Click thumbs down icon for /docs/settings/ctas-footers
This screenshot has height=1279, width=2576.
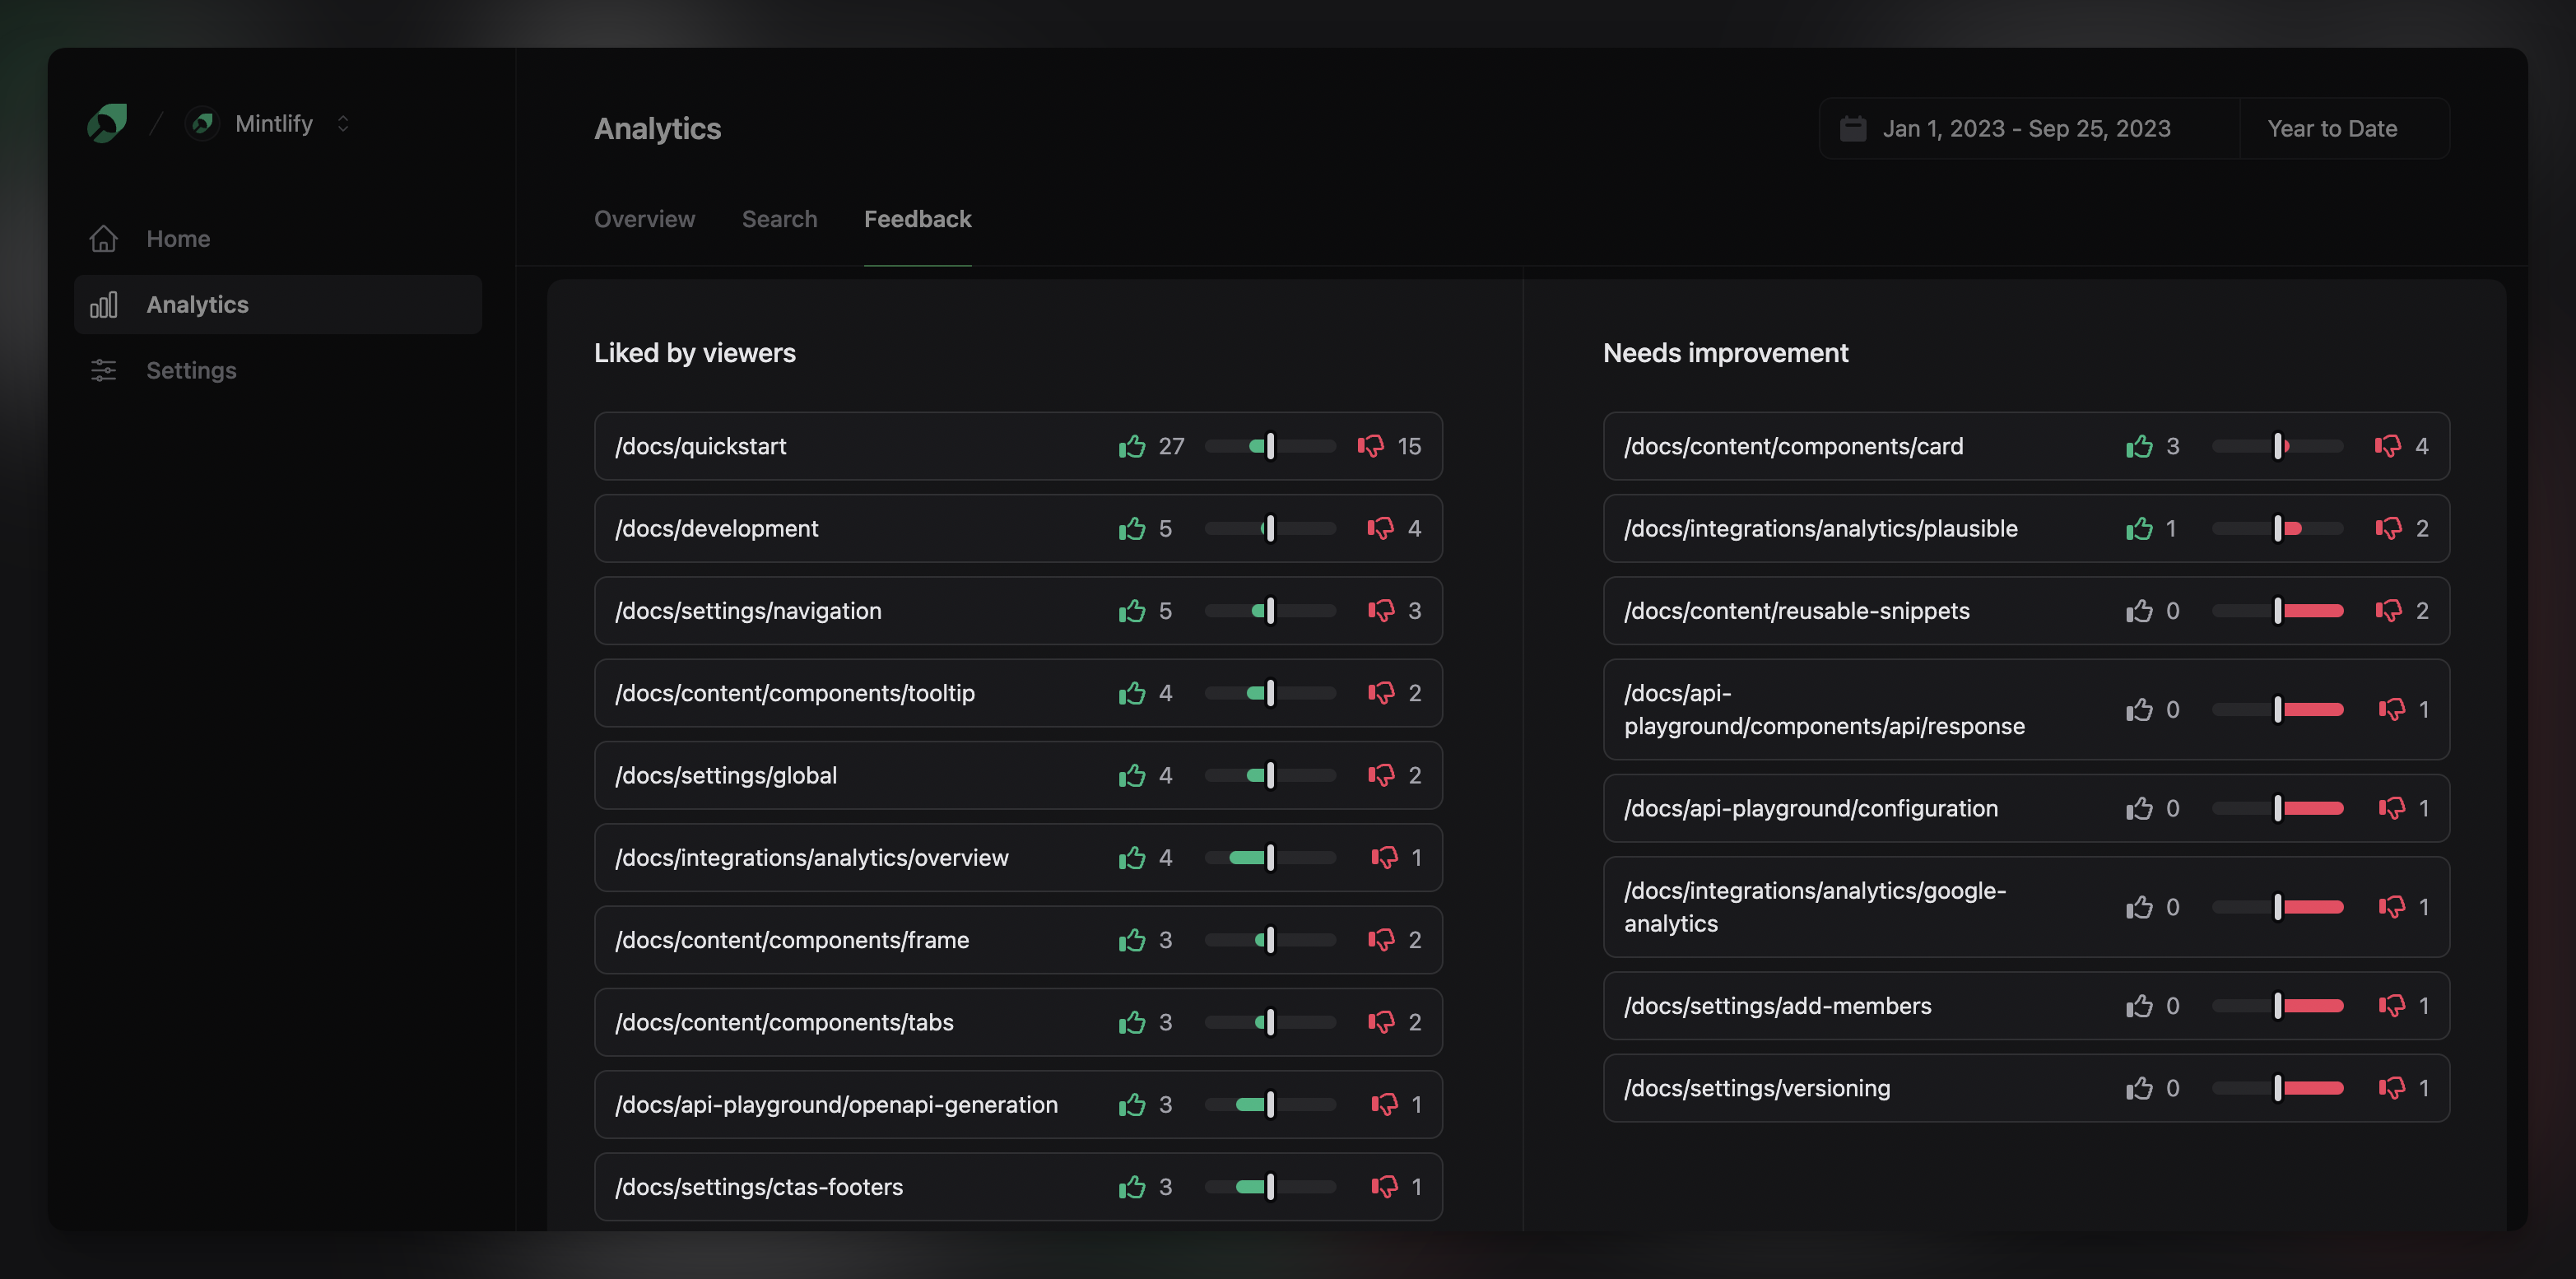(1384, 1187)
